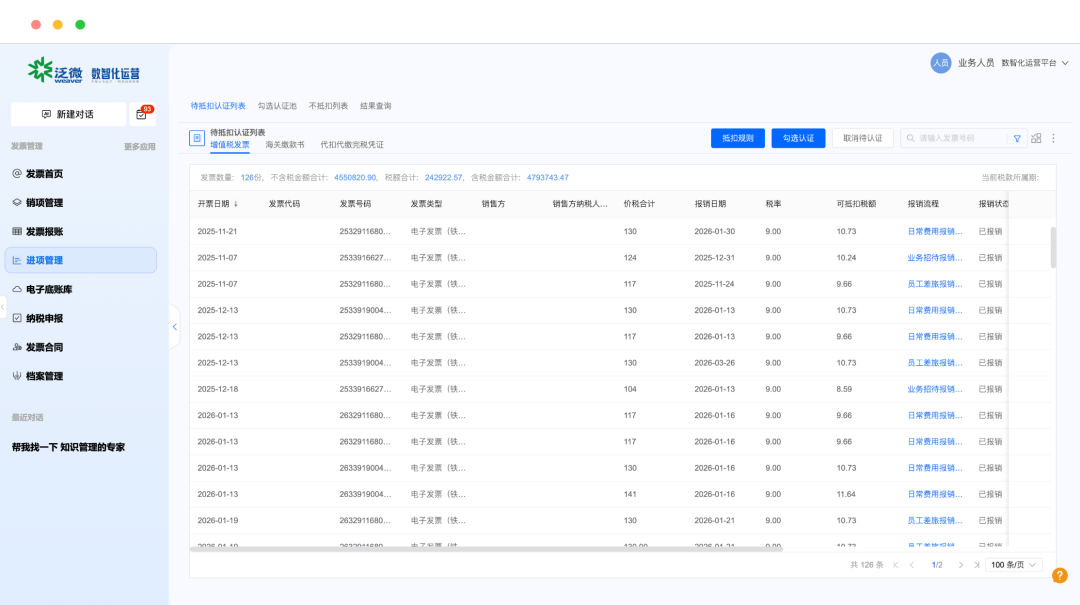Collapse the sidebar with the arrow handle
The image size is (1080, 605).
point(175,327)
